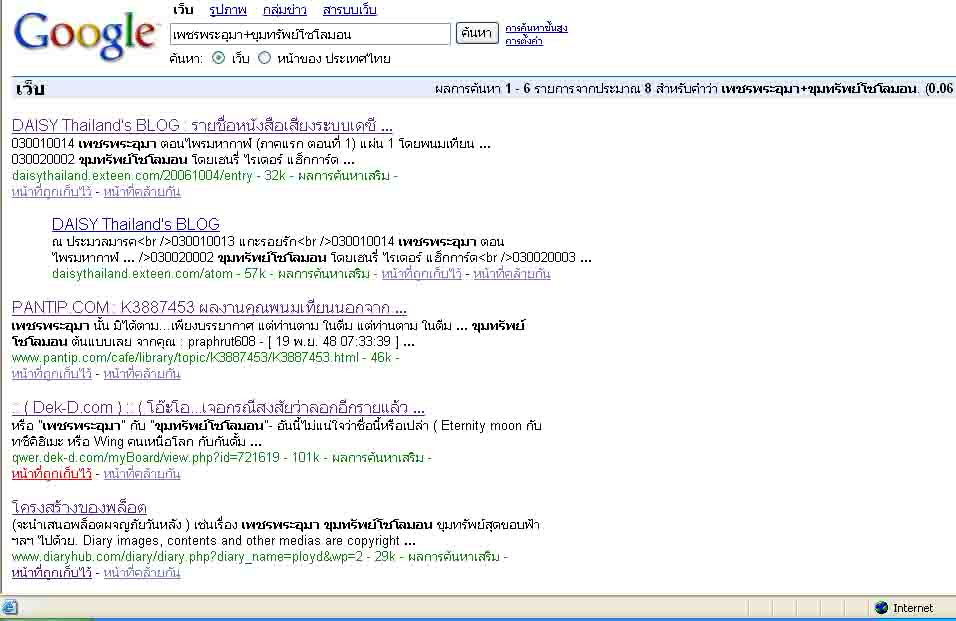Click the 'Internet' zone label in status bar
The width and height of the screenshot is (956, 621).
tap(913, 608)
